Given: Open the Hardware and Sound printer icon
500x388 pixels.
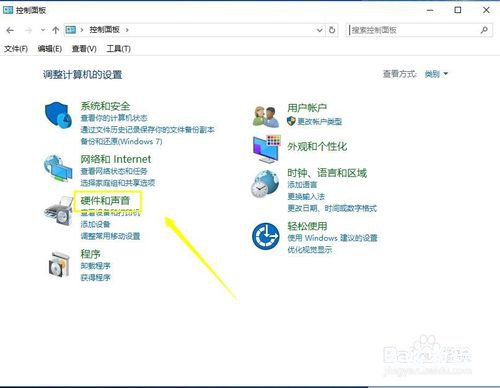Looking at the screenshot, I should (59, 211).
